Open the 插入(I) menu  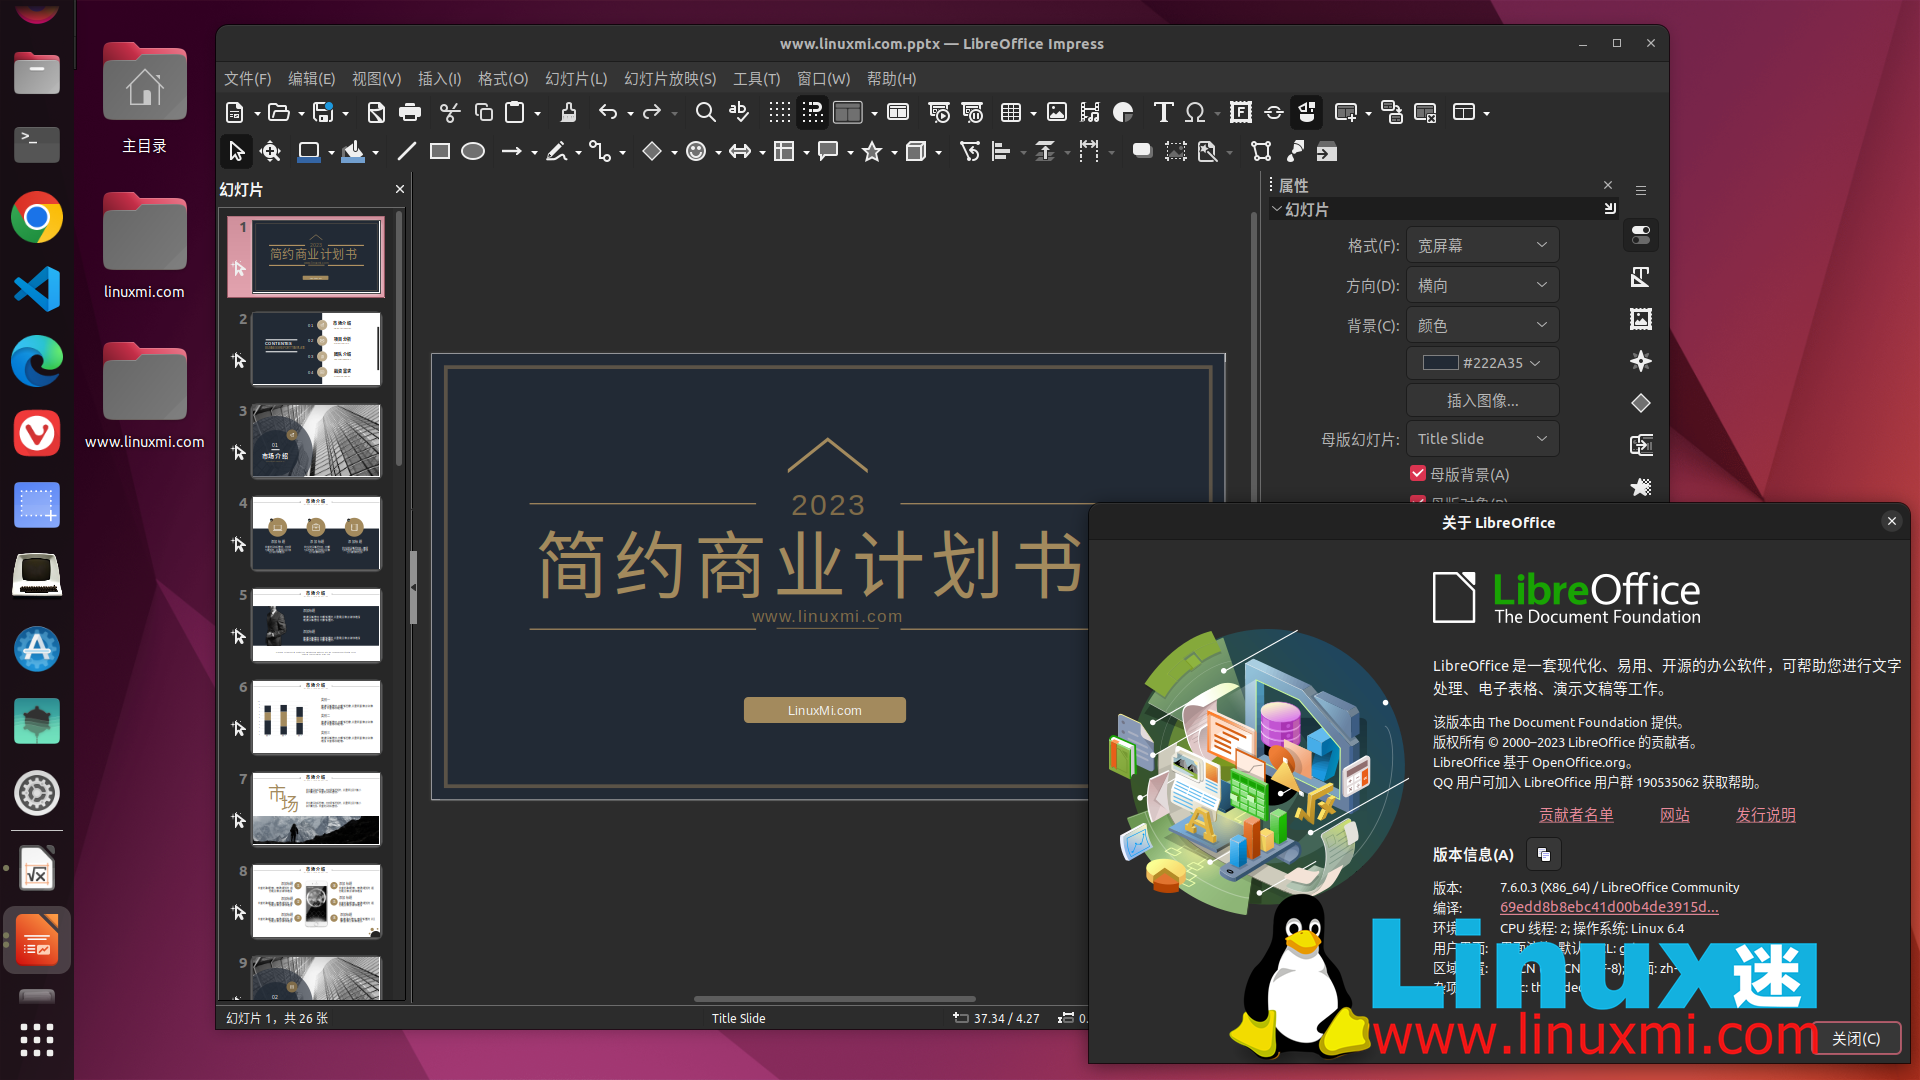(439, 78)
